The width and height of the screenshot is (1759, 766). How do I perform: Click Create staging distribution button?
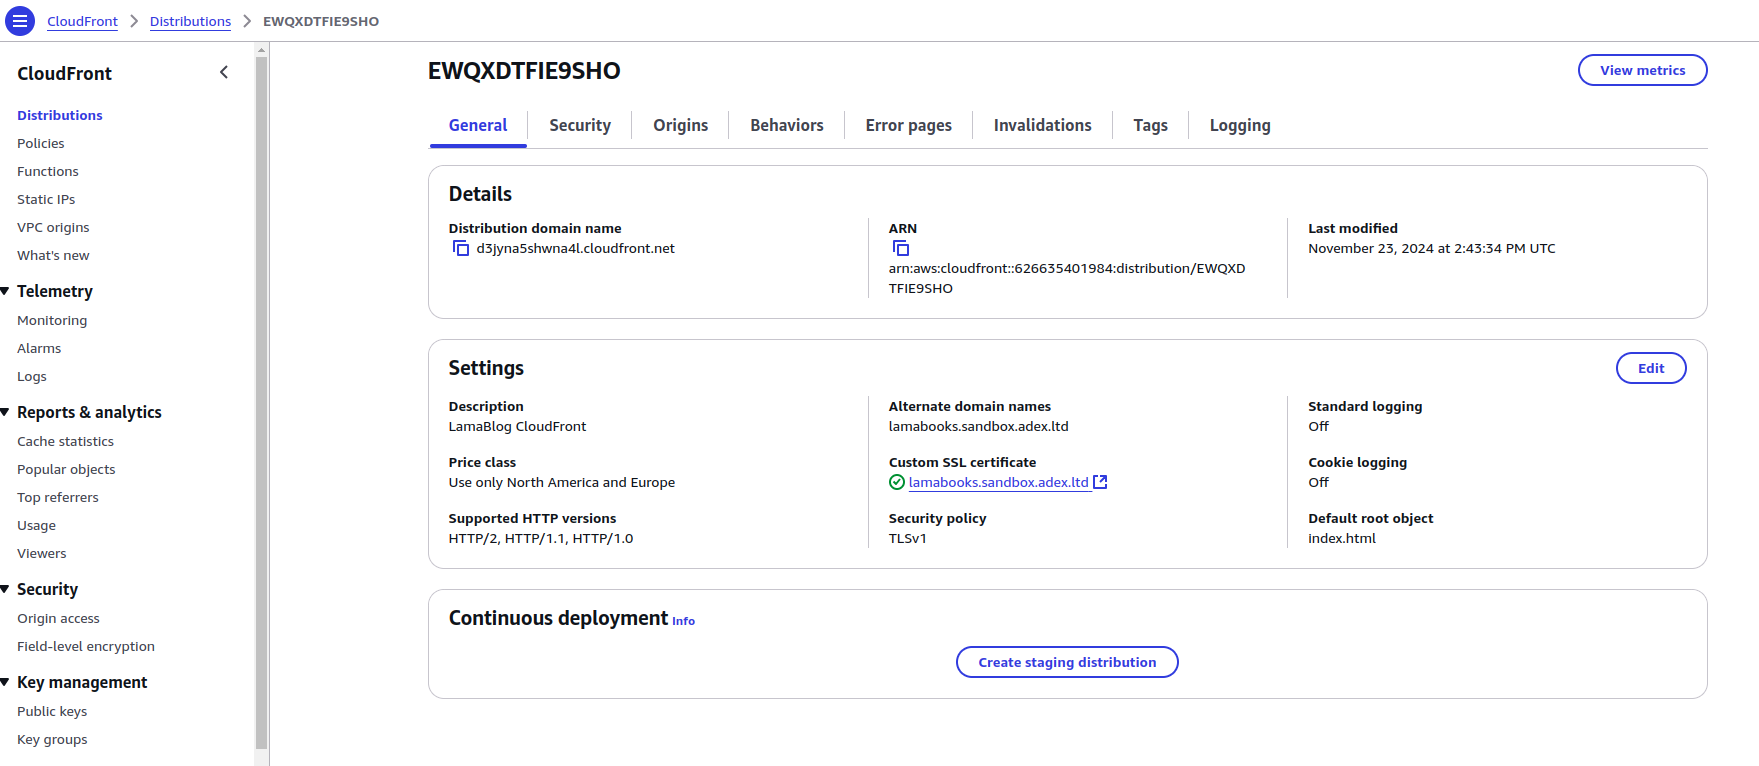click(x=1067, y=662)
